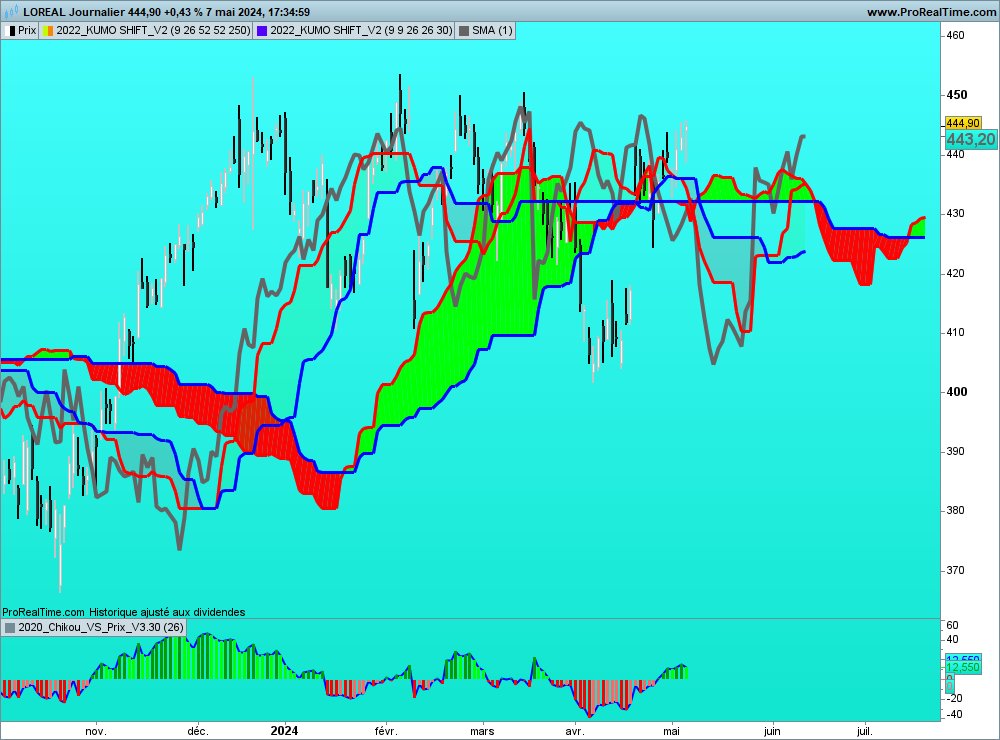
Task: Click the yellow 444,90 last-price tag
Action: 963,121
